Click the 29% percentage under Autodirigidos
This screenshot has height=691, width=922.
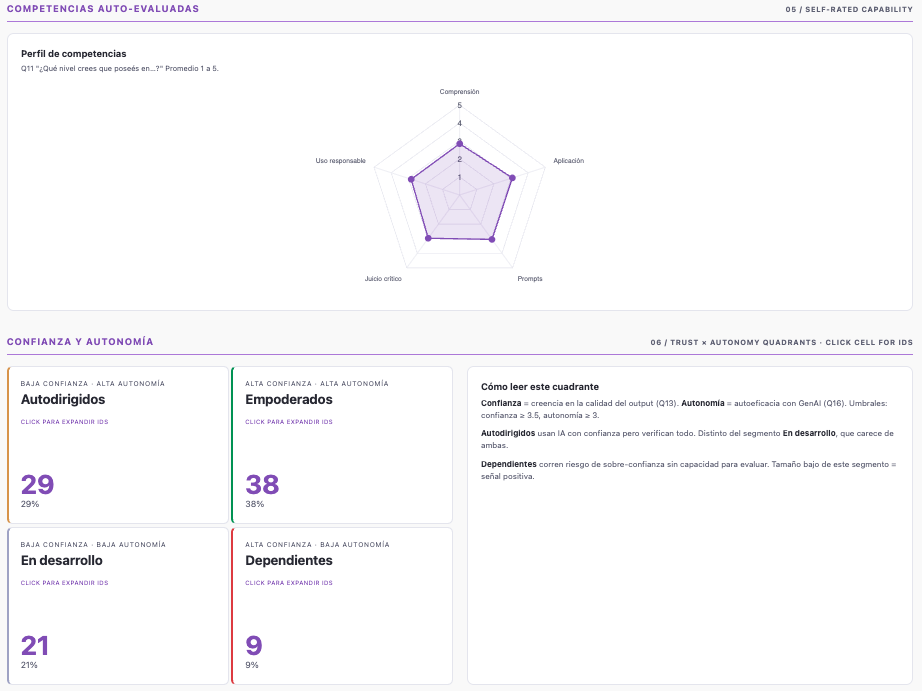[x=30, y=504]
